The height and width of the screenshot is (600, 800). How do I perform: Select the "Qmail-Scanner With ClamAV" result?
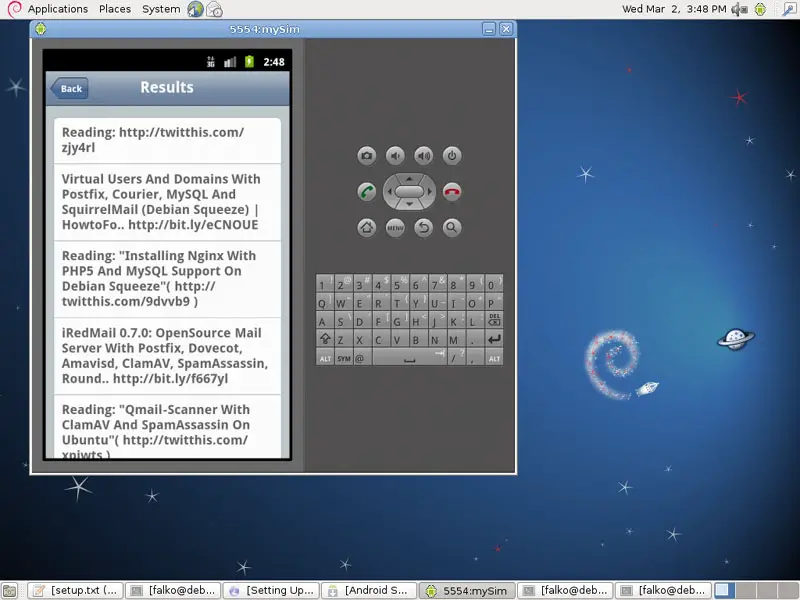(167, 427)
